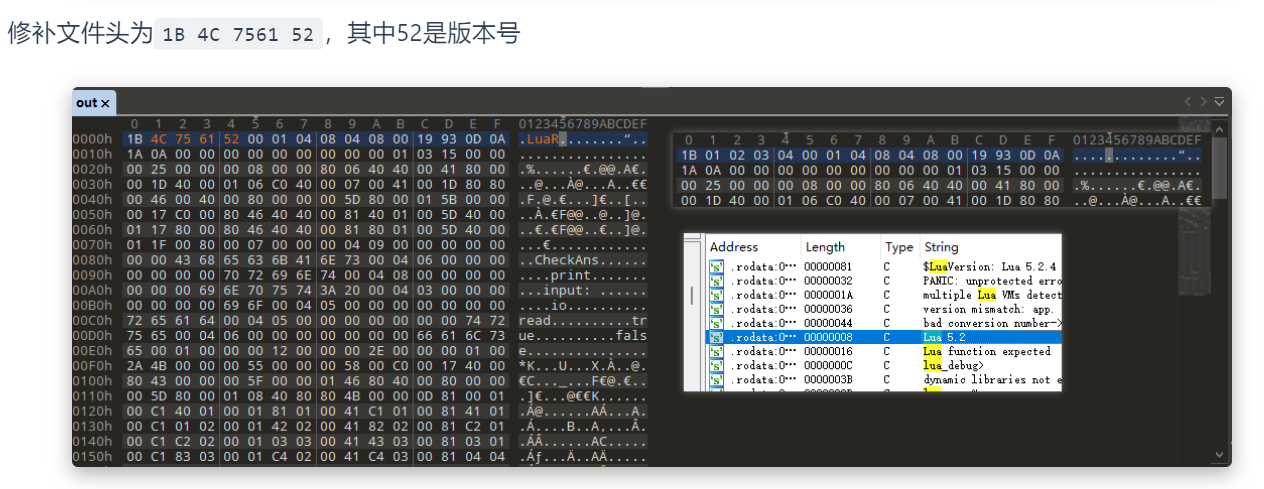This screenshot has width=1264, height=489.
Task: Go to next tab with right arrow
Action: click(x=1203, y=102)
